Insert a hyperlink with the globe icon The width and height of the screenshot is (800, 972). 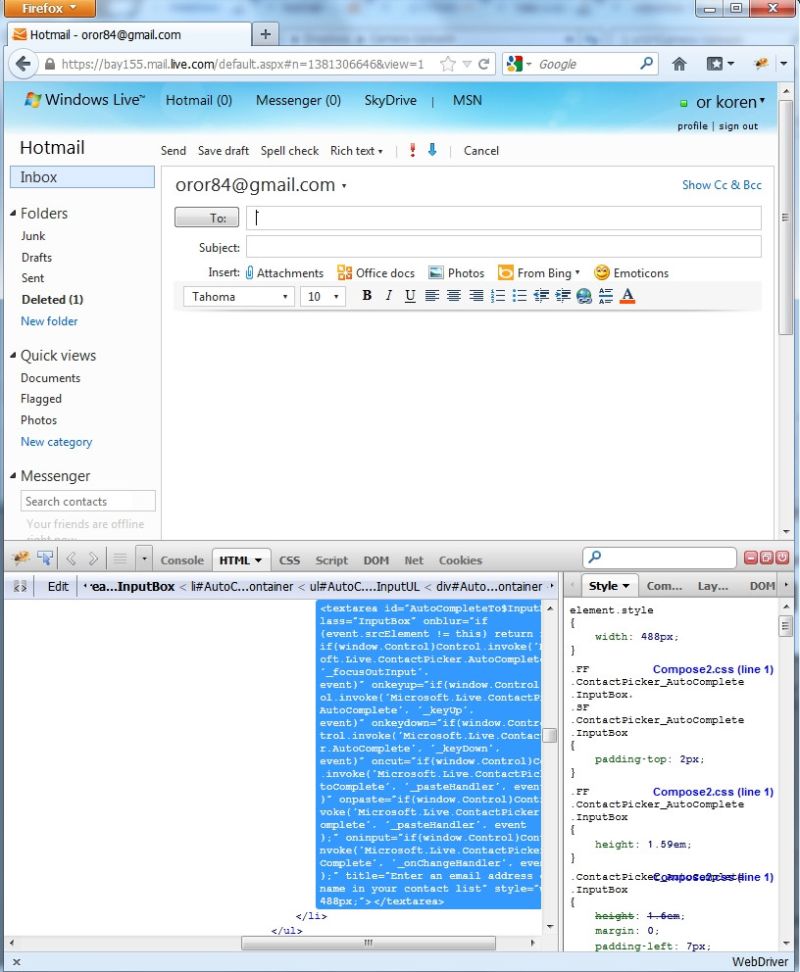pos(583,295)
